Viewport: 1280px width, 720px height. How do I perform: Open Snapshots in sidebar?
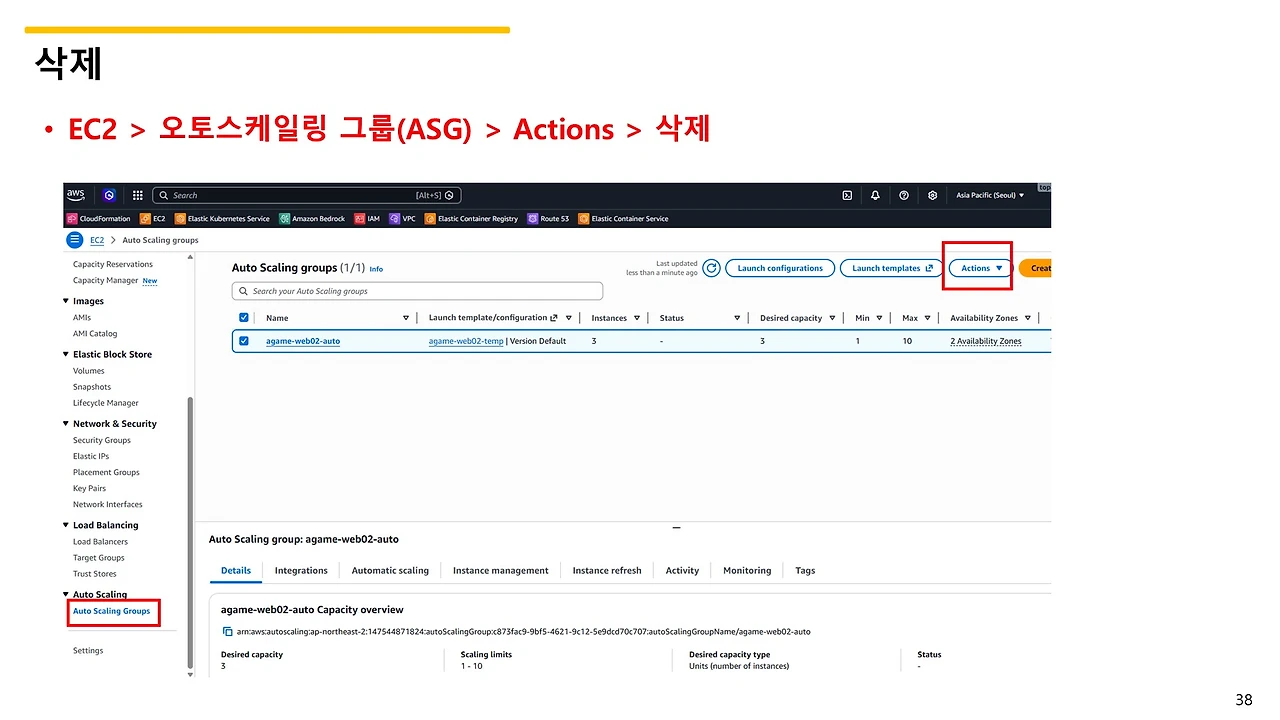pos(92,387)
